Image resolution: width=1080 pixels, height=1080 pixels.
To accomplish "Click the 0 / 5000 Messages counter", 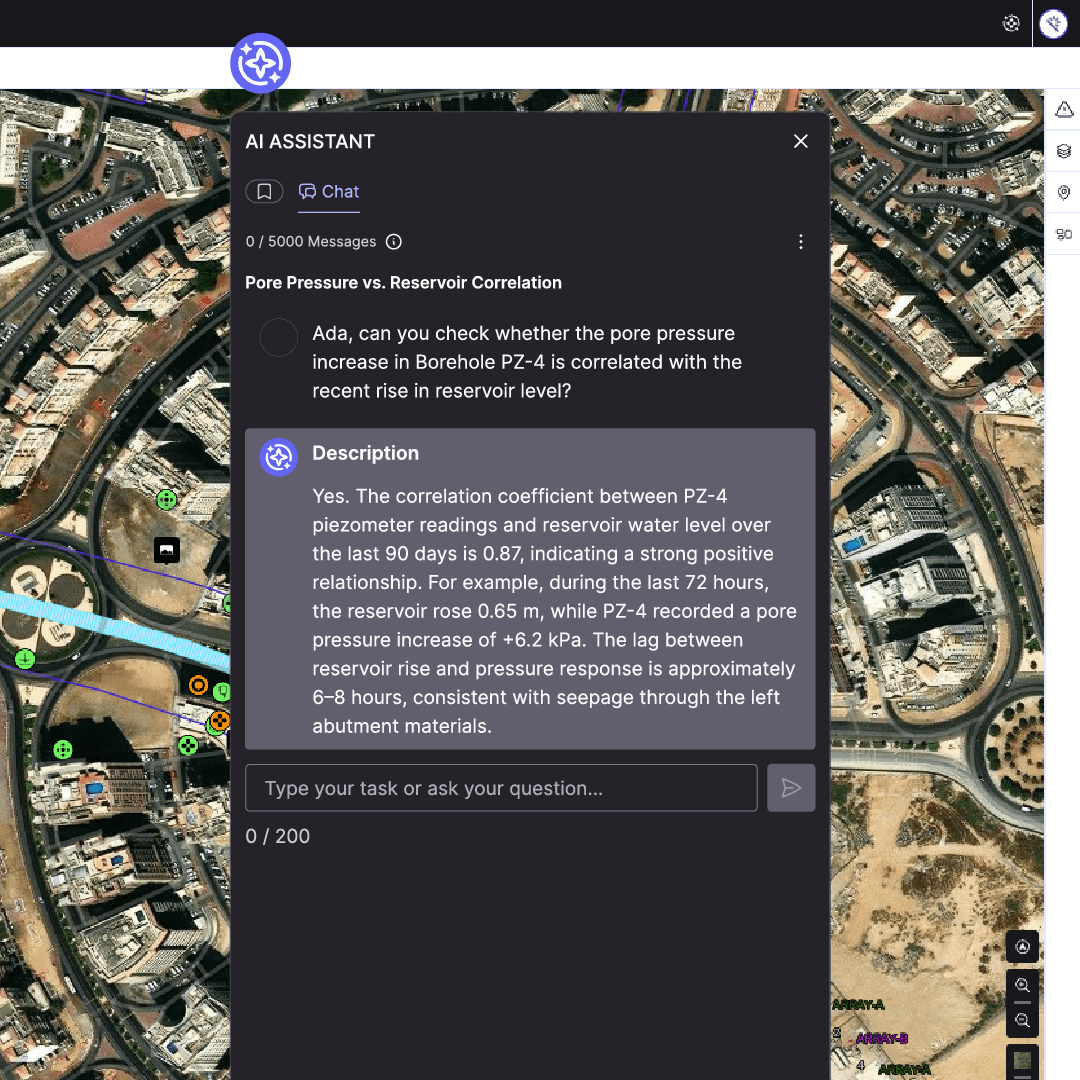I will coord(311,242).
